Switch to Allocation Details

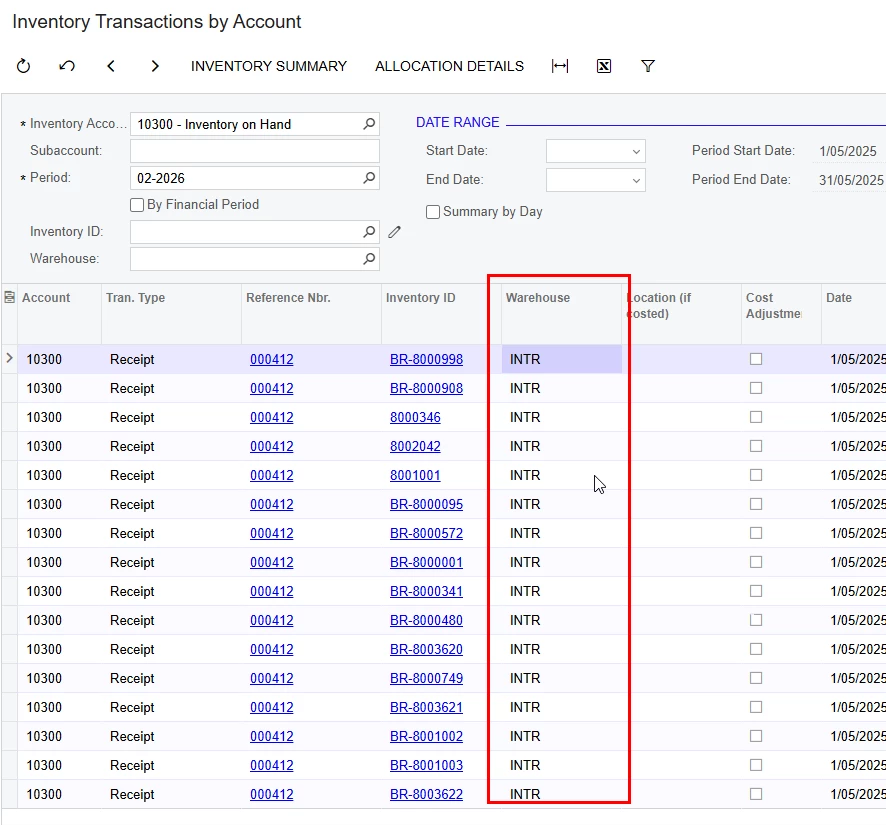pos(448,66)
